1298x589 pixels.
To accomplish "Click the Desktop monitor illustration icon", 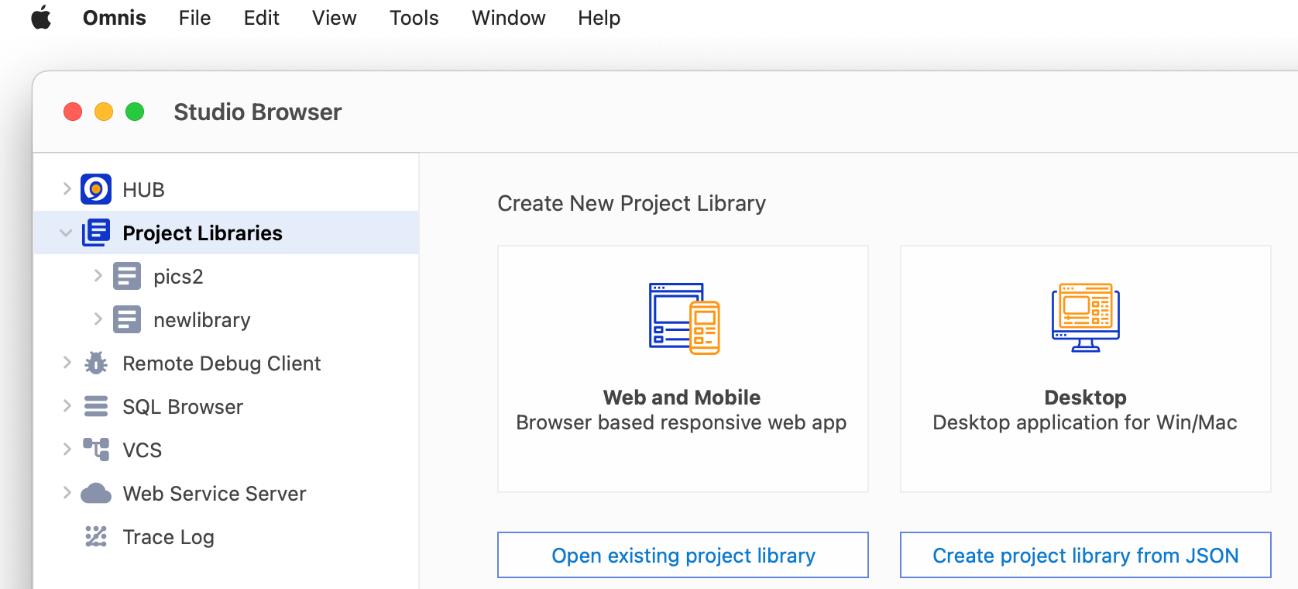I will pyautogui.click(x=1086, y=318).
